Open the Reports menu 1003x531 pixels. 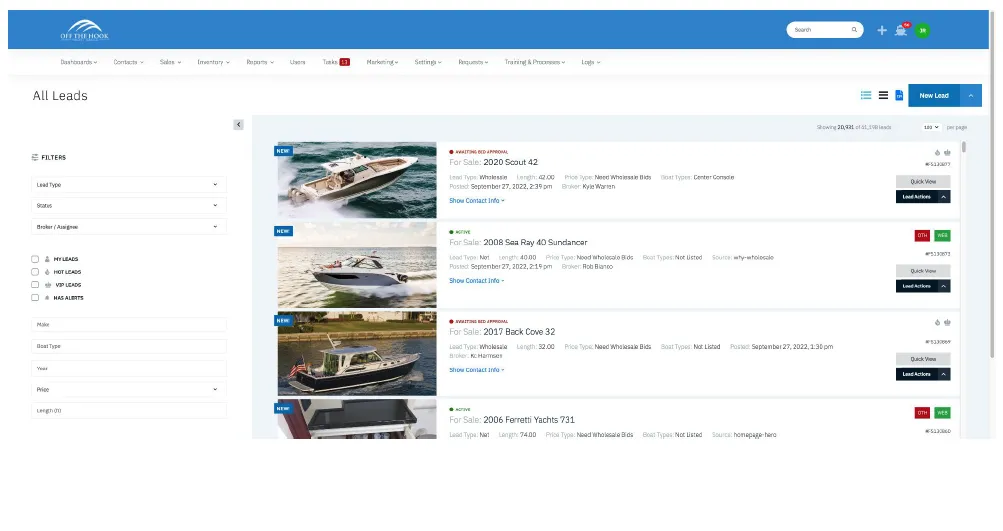click(x=260, y=62)
